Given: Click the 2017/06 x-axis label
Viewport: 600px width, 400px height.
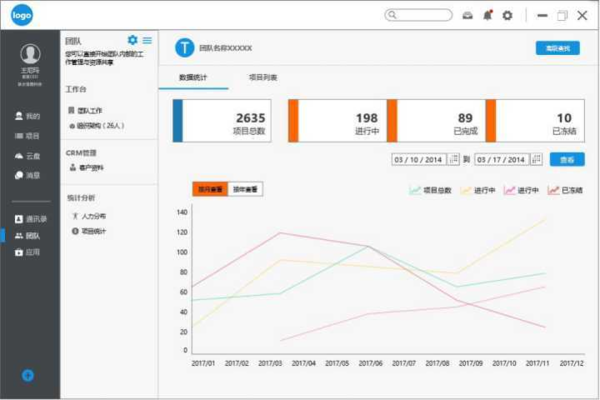Looking at the screenshot, I should pos(370,363).
